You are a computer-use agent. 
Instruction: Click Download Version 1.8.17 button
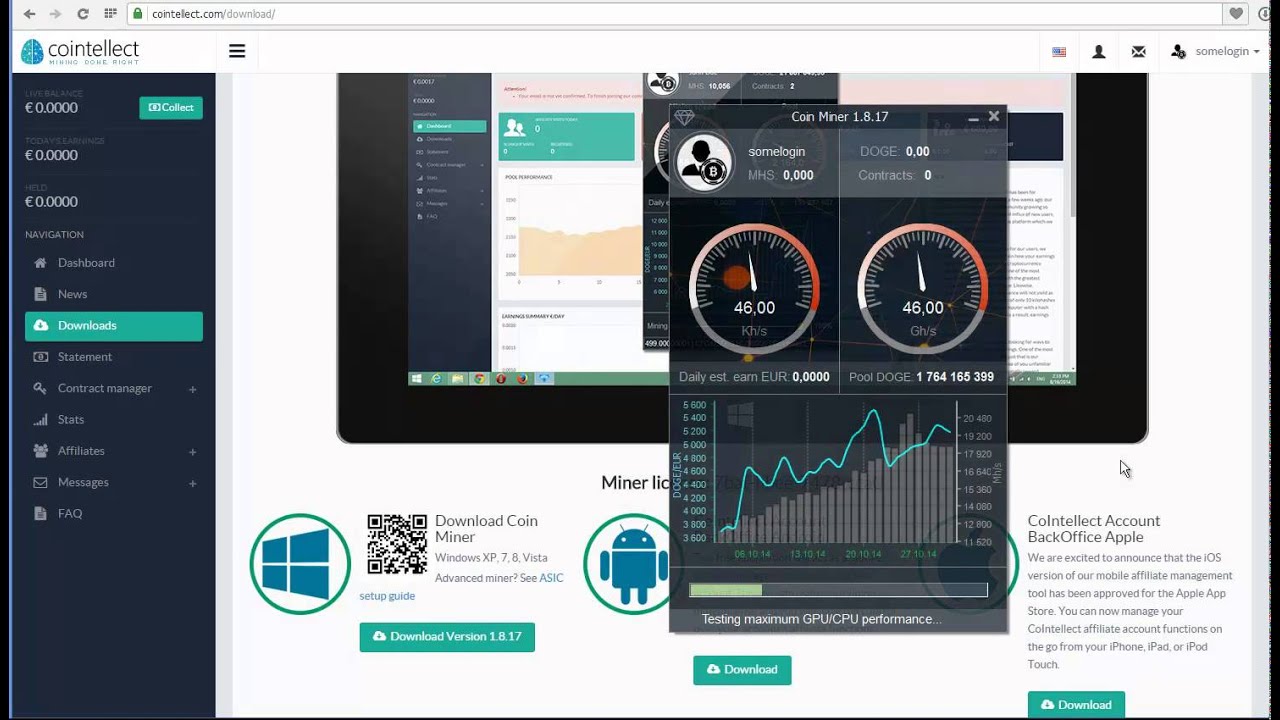(x=447, y=637)
